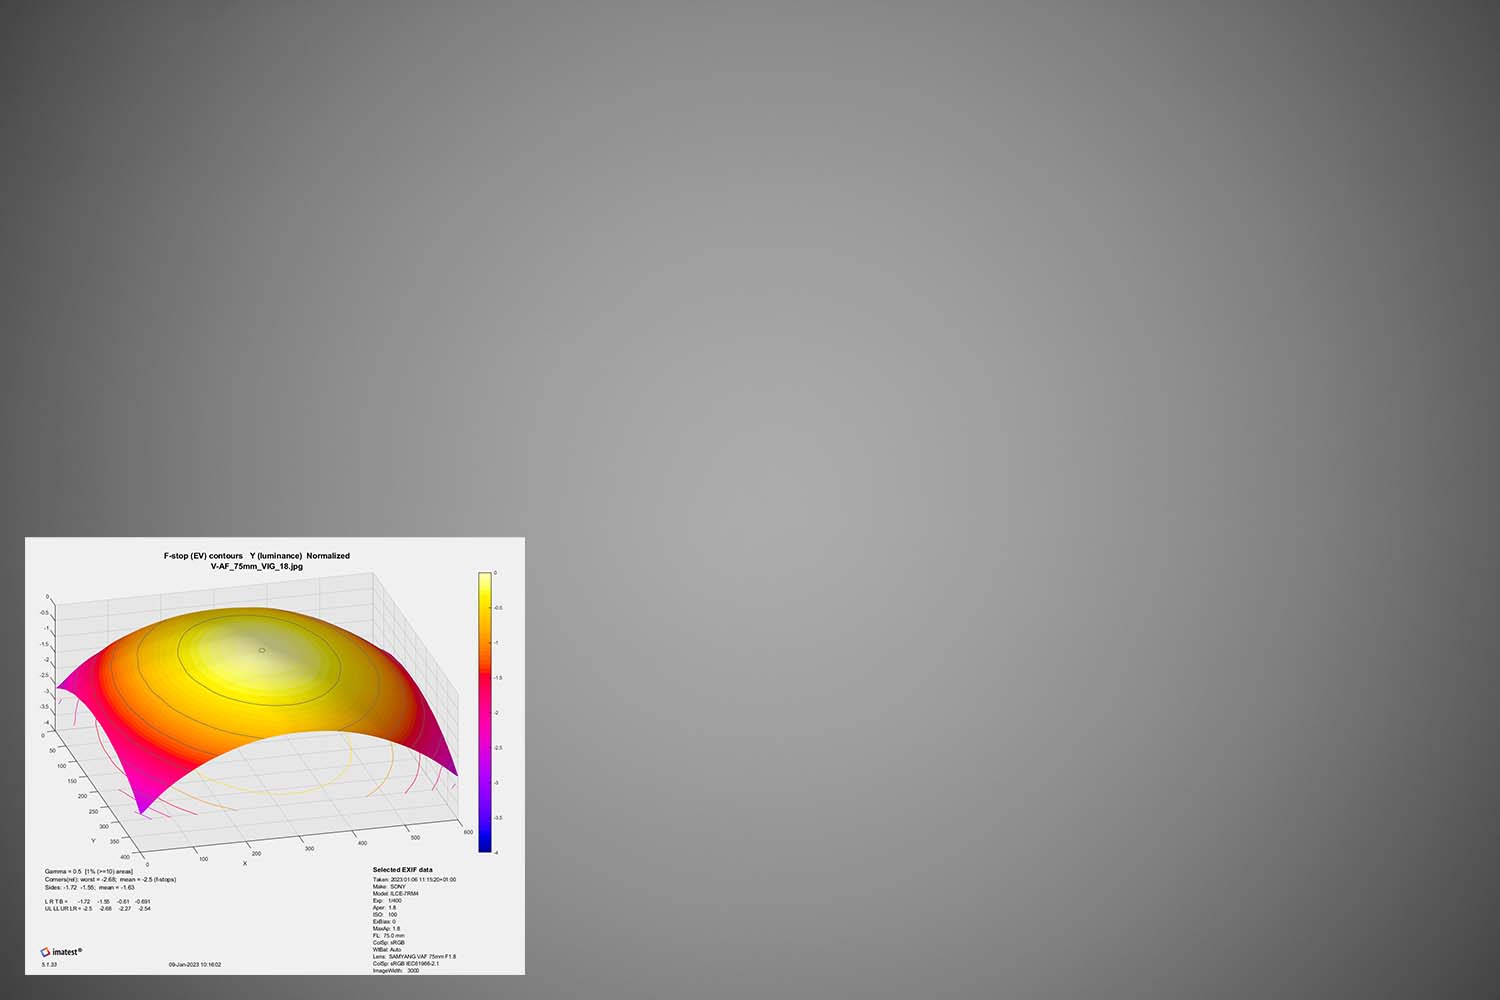
Task: Click the 'Gamma = 0.5' text line
Action: pyautogui.click(x=88, y=871)
